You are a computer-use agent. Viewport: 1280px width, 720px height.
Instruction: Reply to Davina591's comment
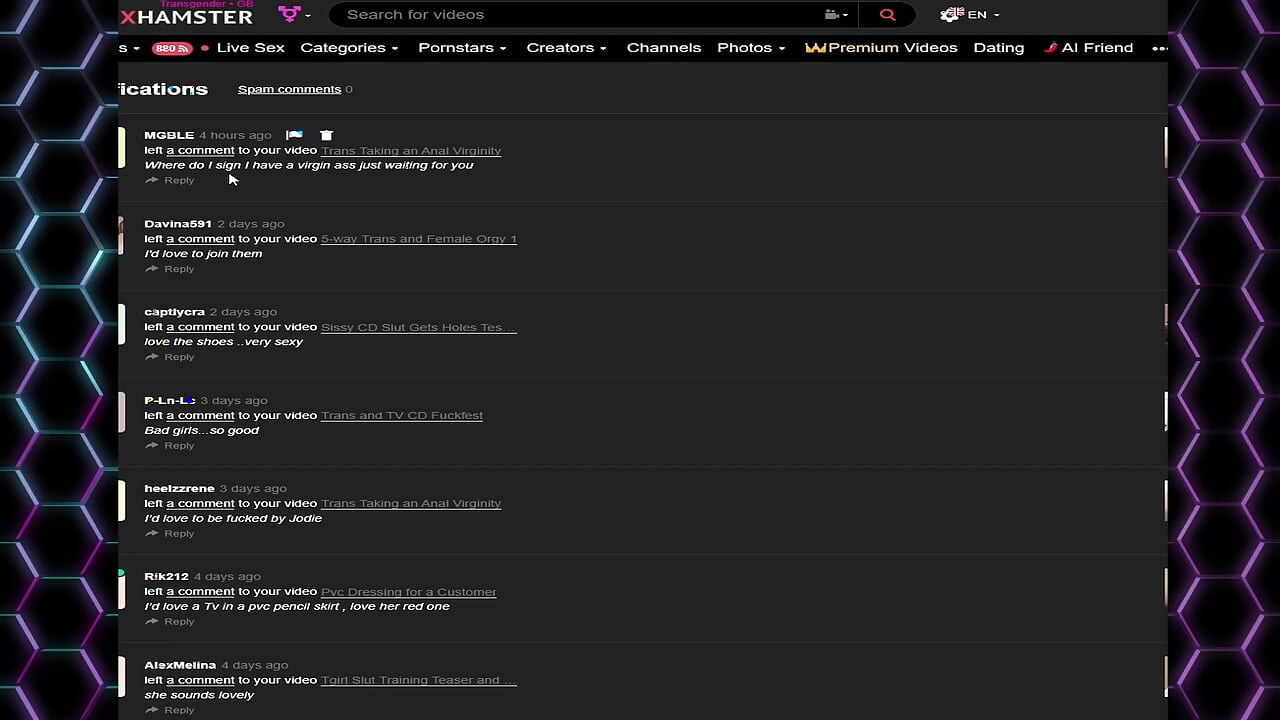pos(170,269)
